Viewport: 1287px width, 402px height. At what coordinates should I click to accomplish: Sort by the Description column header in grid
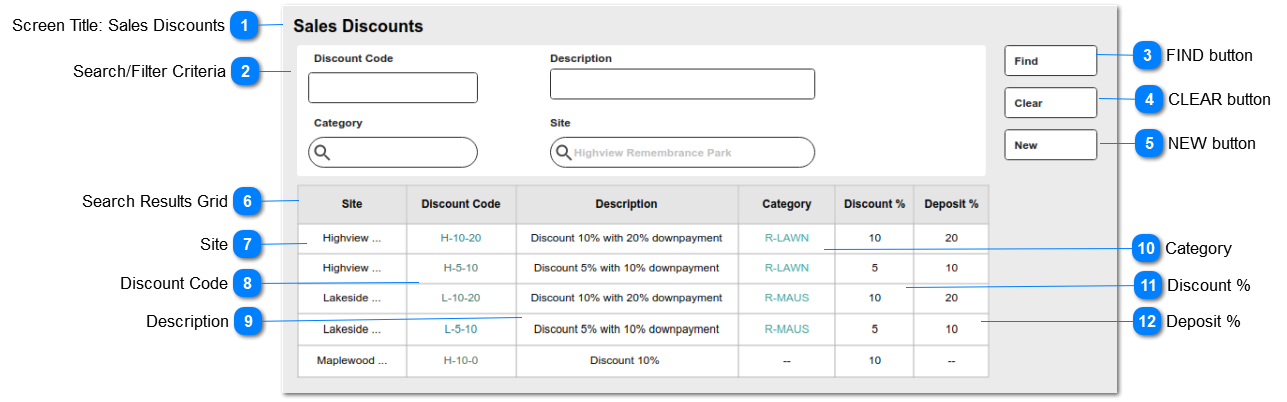[x=627, y=204]
